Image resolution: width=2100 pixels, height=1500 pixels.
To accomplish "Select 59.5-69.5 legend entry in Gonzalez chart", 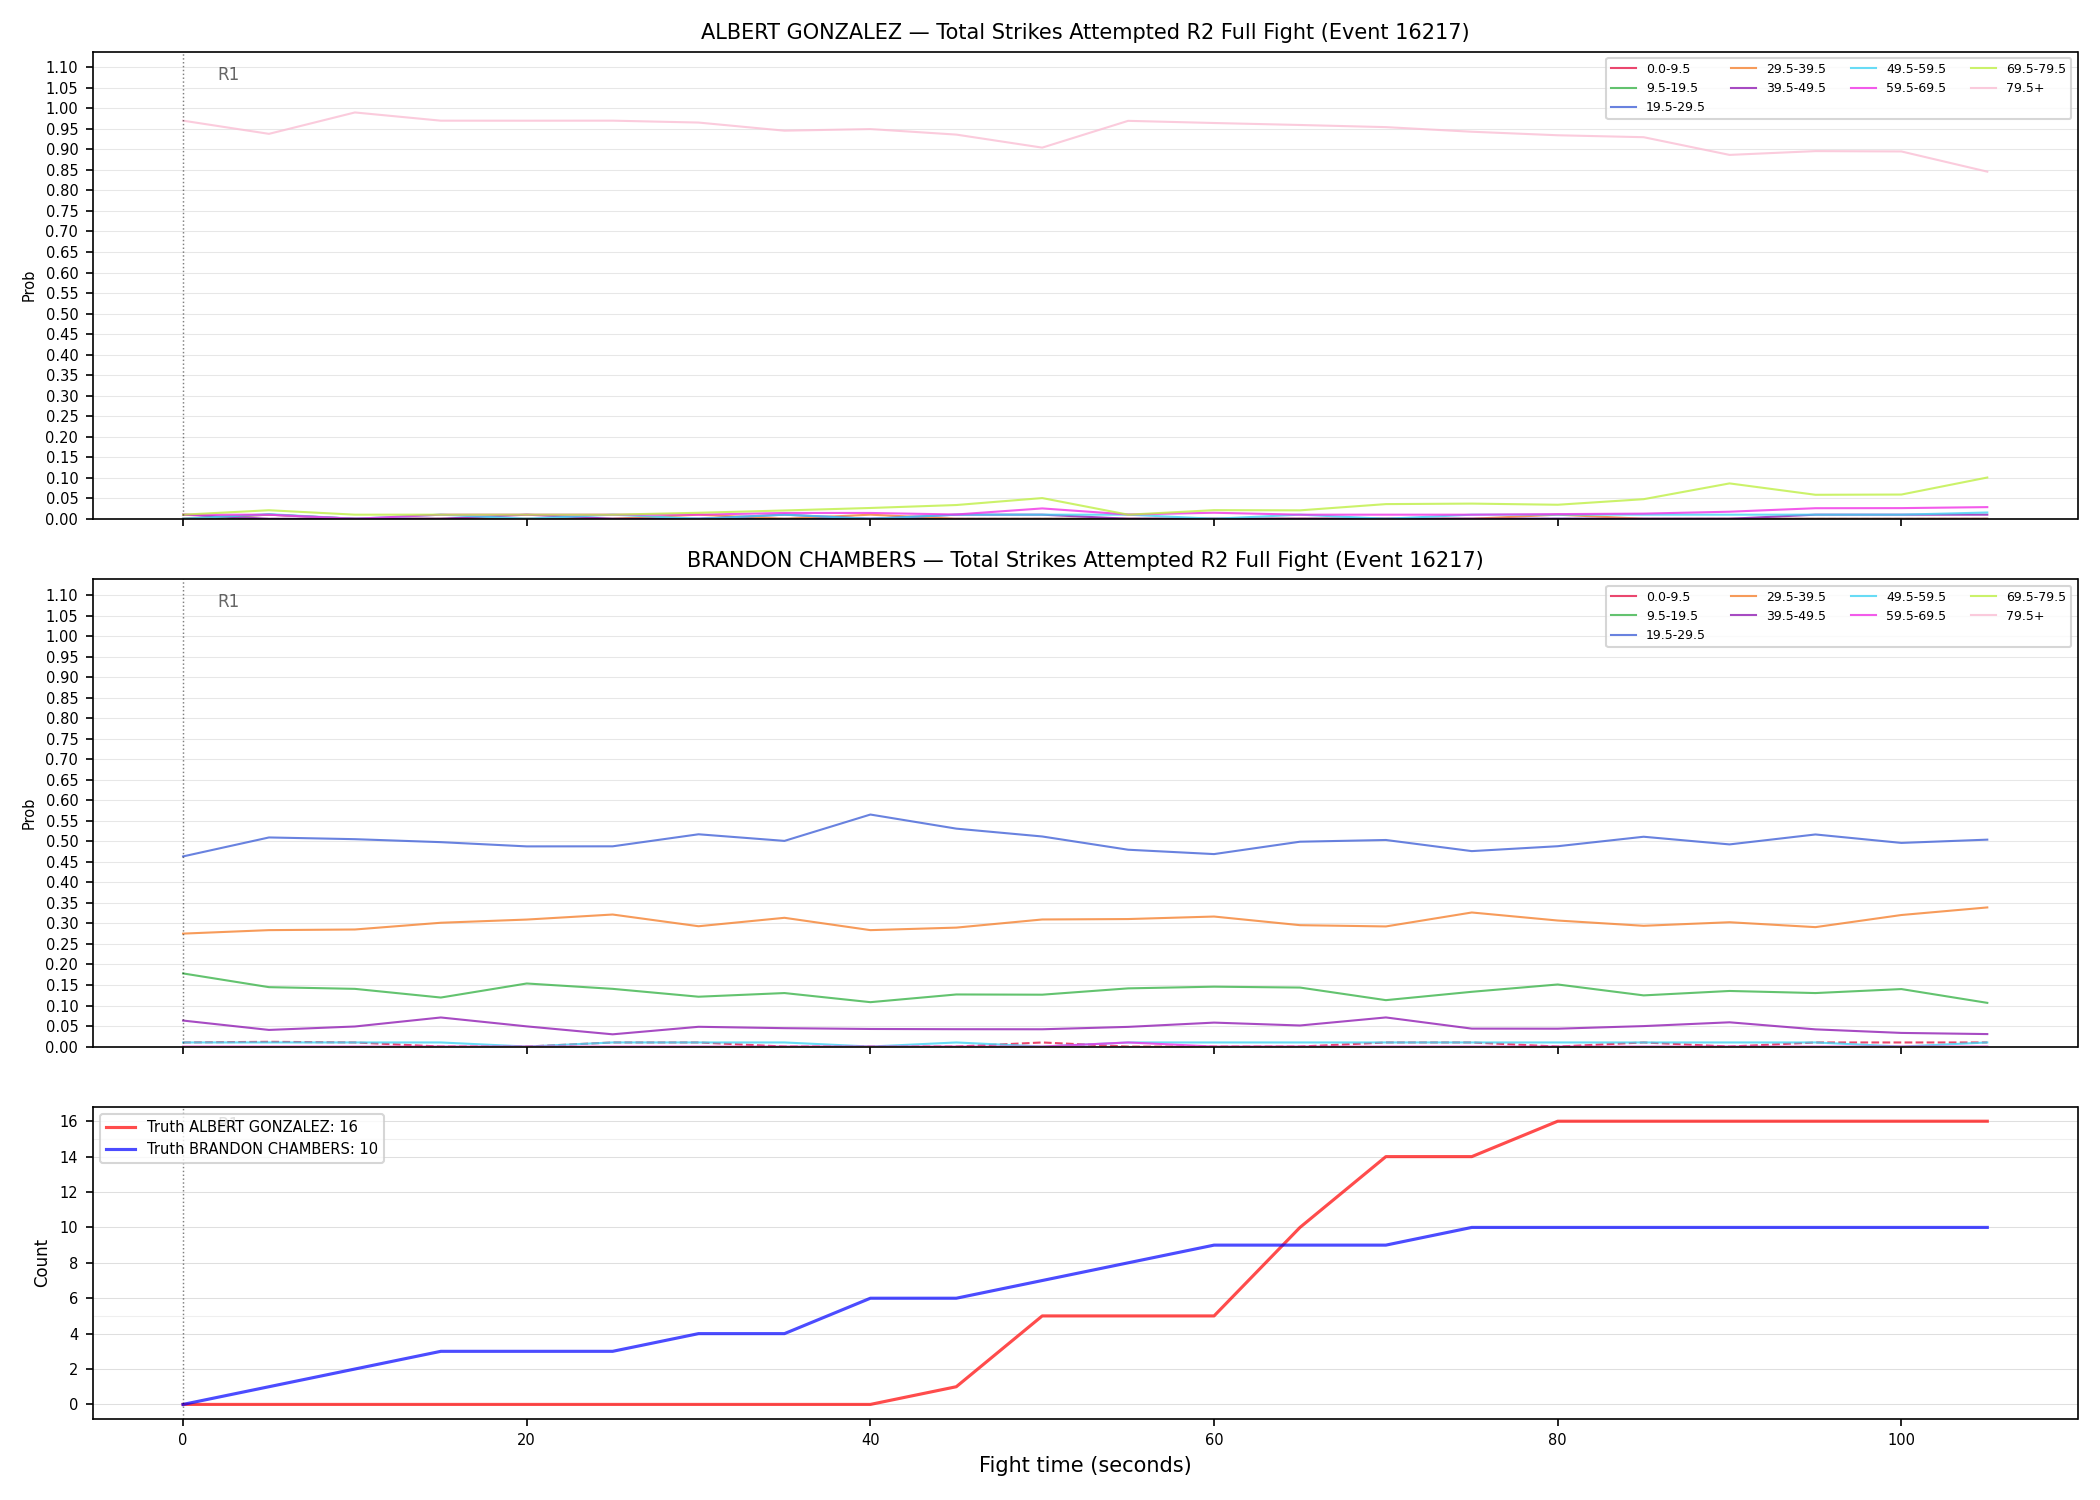I will (x=1898, y=88).
